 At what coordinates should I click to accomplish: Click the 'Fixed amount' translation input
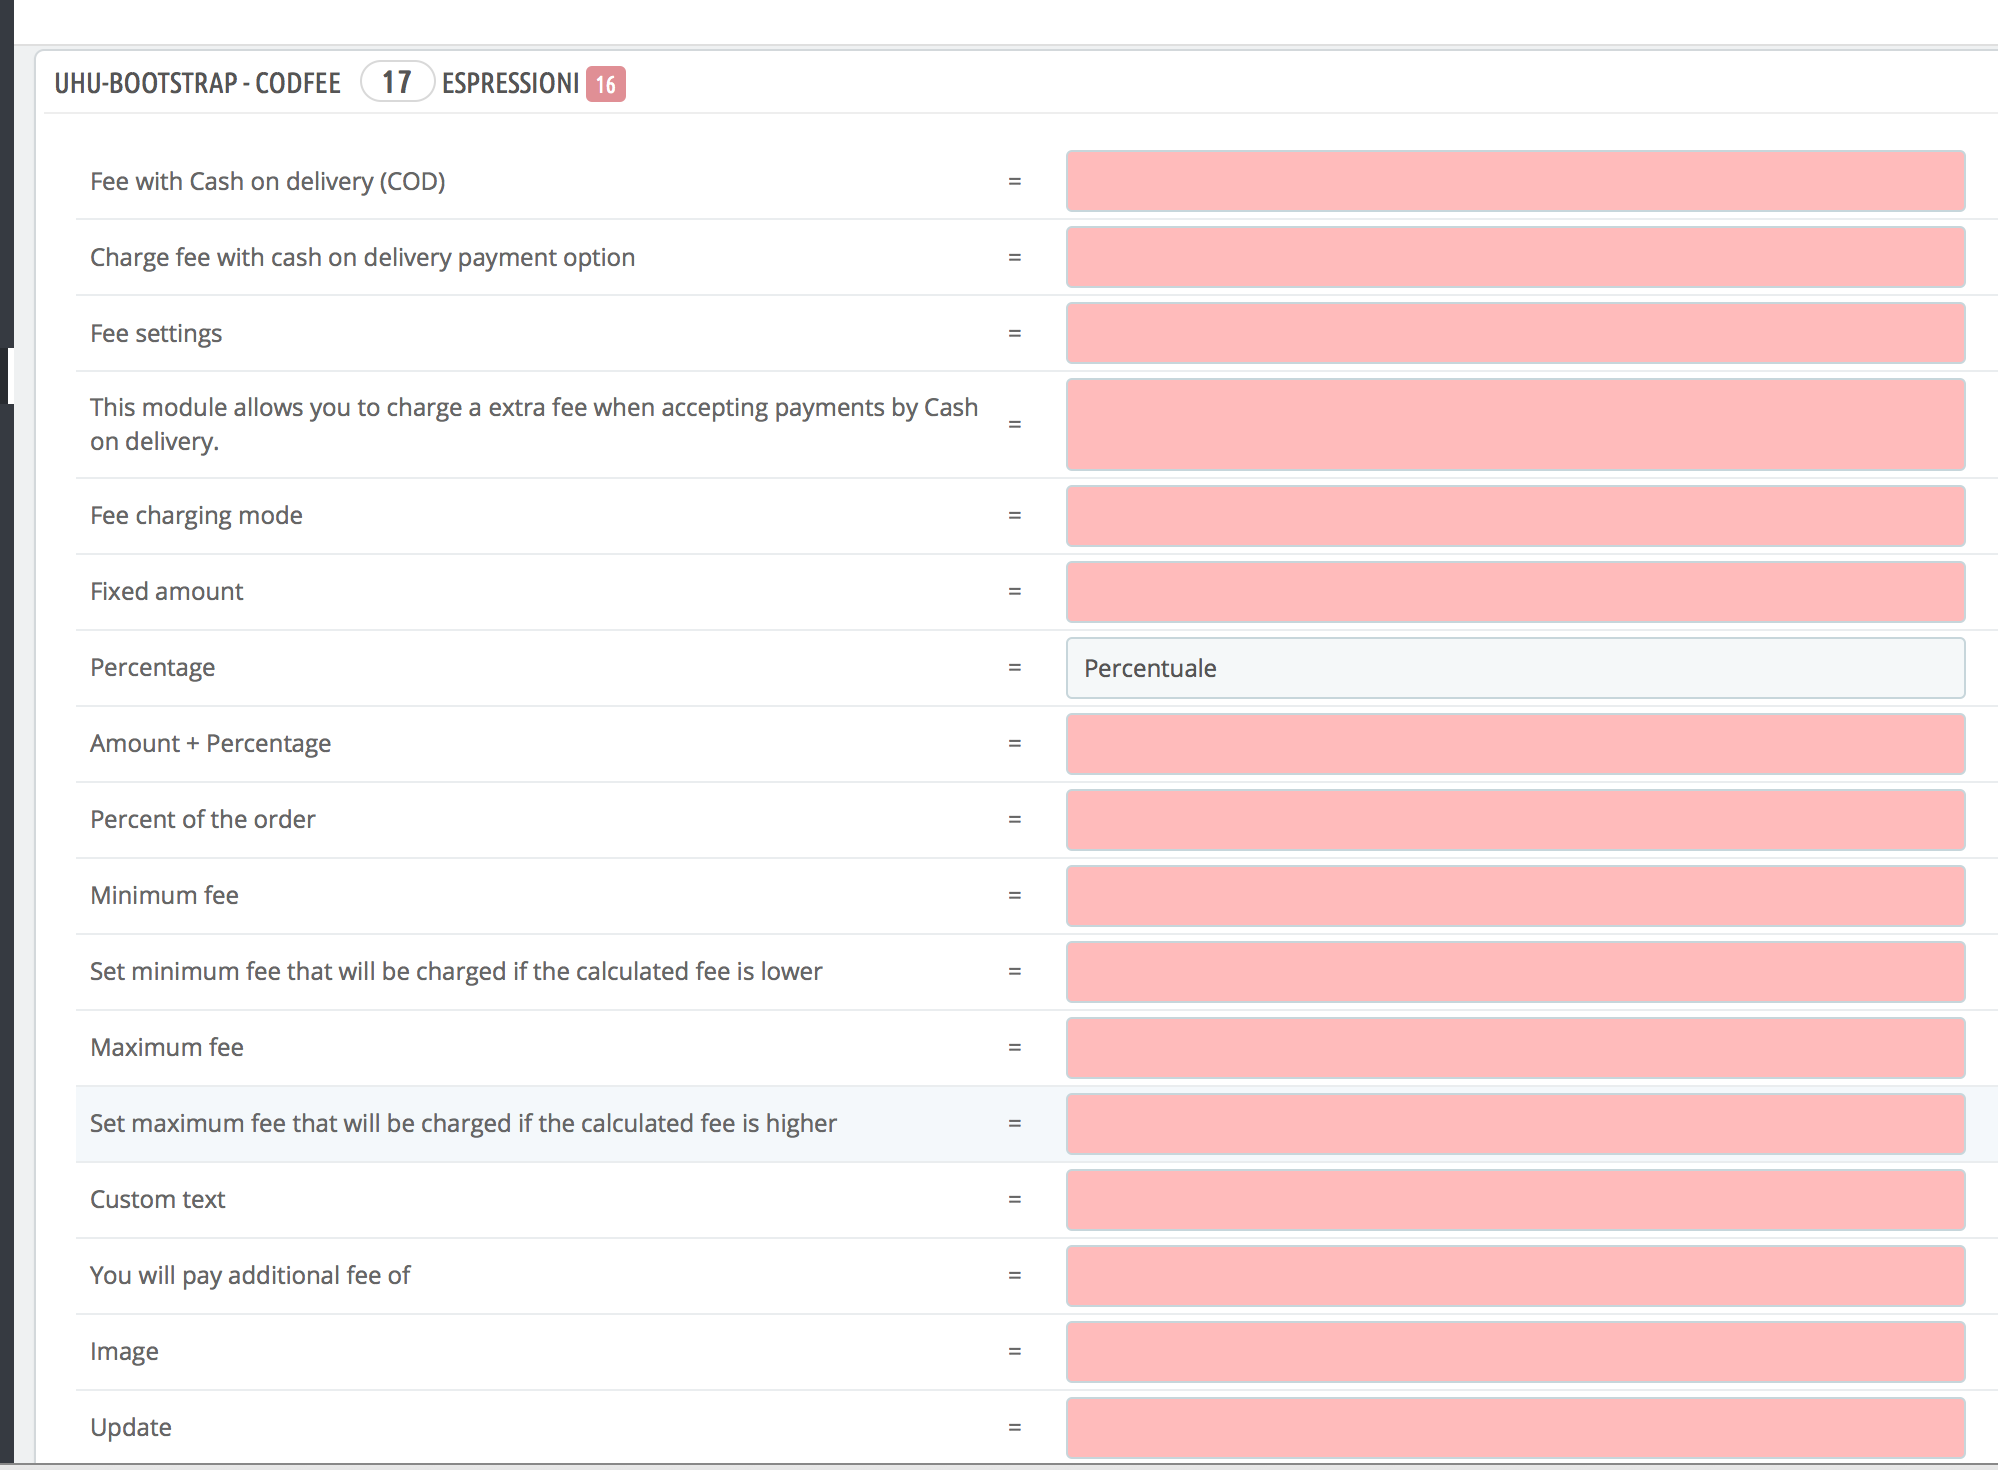pyautogui.click(x=1514, y=592)
